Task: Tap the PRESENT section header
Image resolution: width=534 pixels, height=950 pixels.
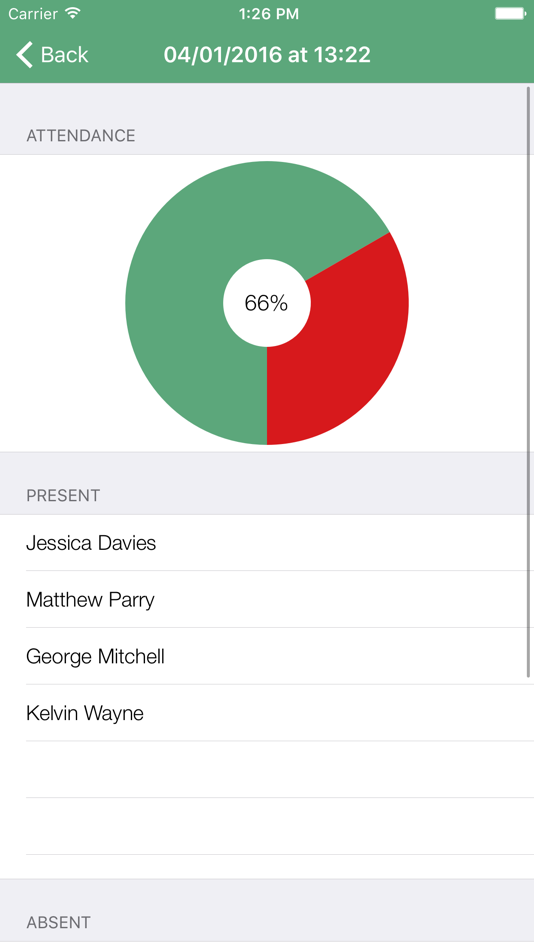Action: [x=63, y=496]
